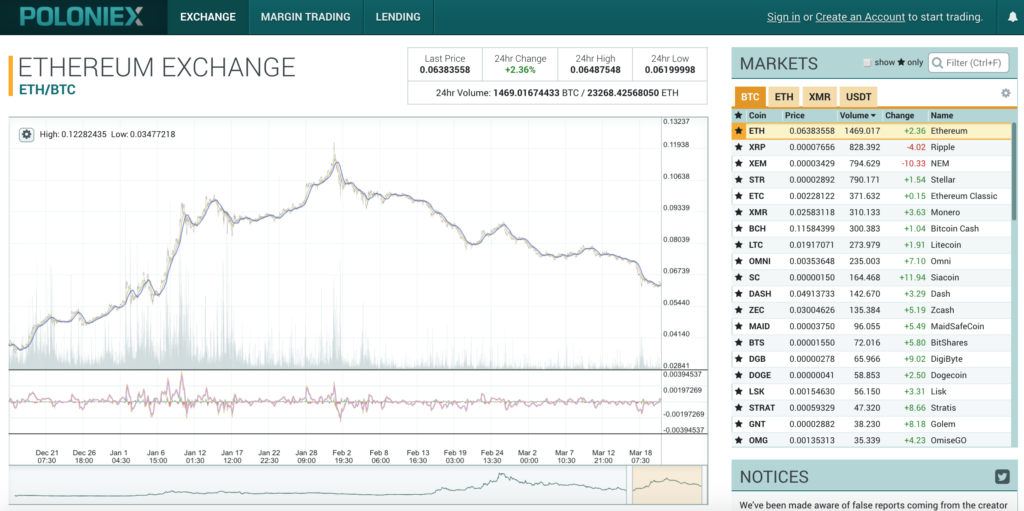This screenshot has width=1024, height=511.
Task: Toggle the ZEC favorite star
Action: (x=739, y=310)
